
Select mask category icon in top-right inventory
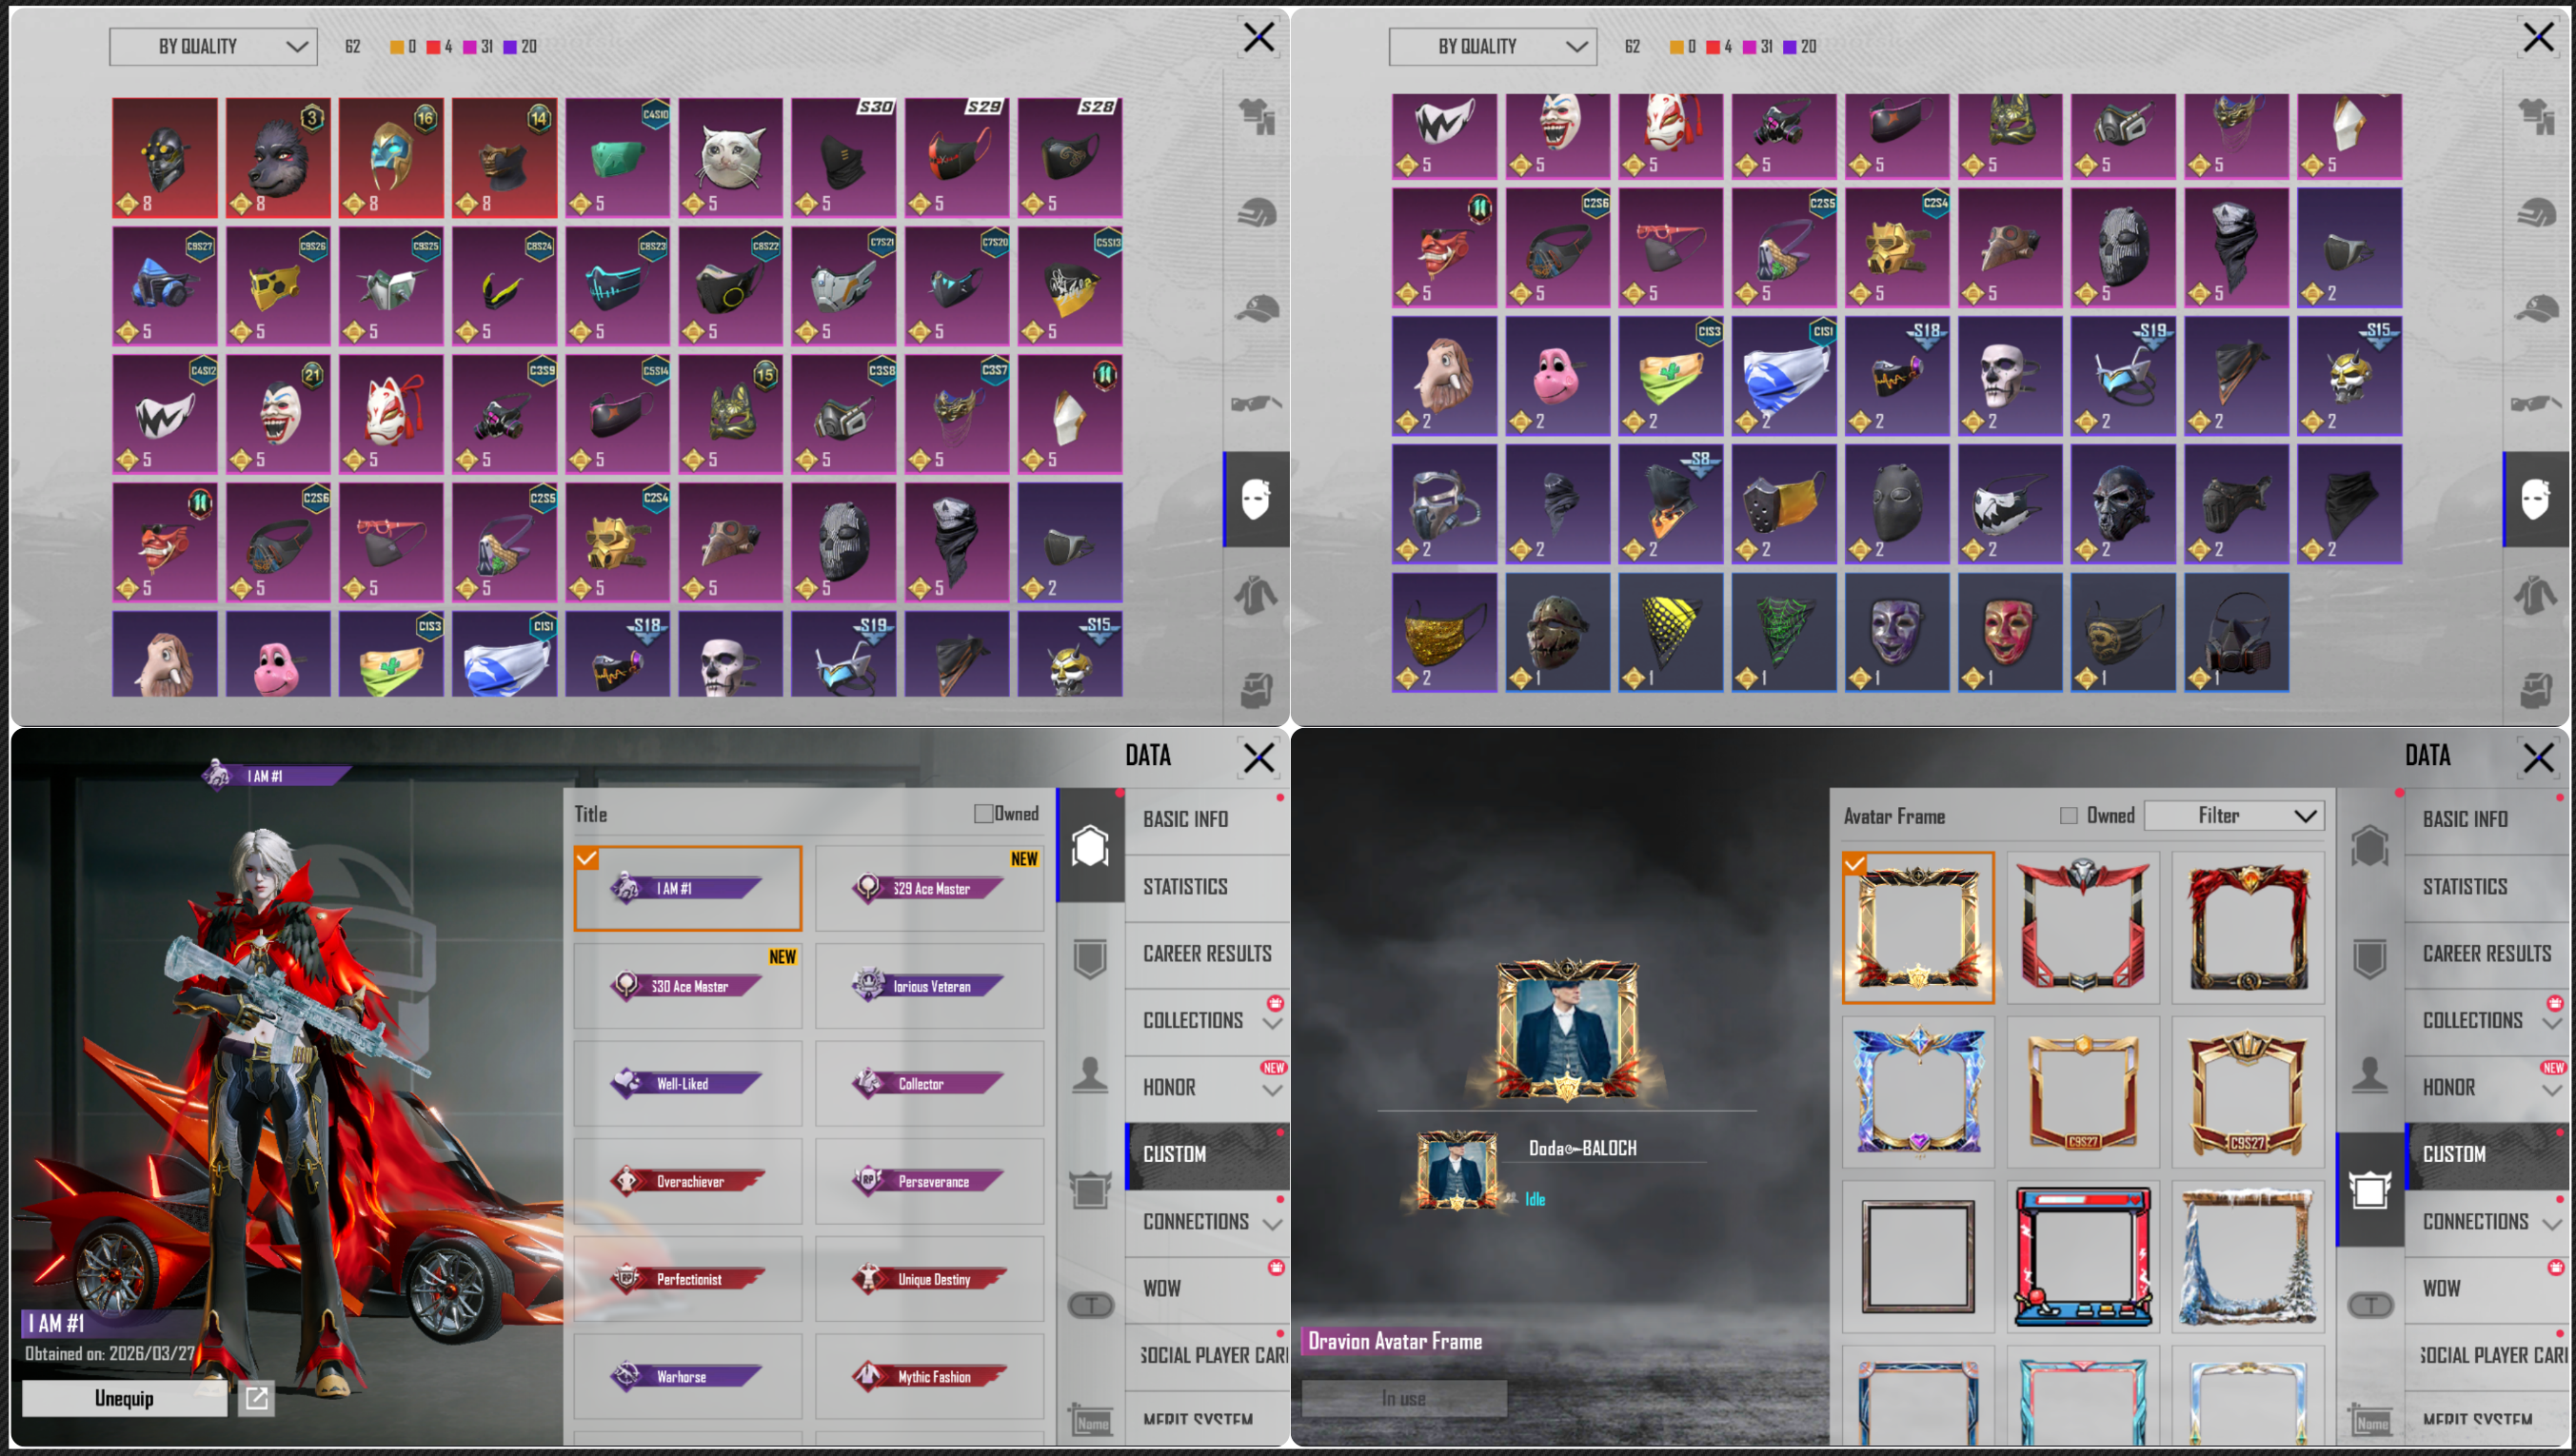pyautogui.click(x=2537, y=499)
